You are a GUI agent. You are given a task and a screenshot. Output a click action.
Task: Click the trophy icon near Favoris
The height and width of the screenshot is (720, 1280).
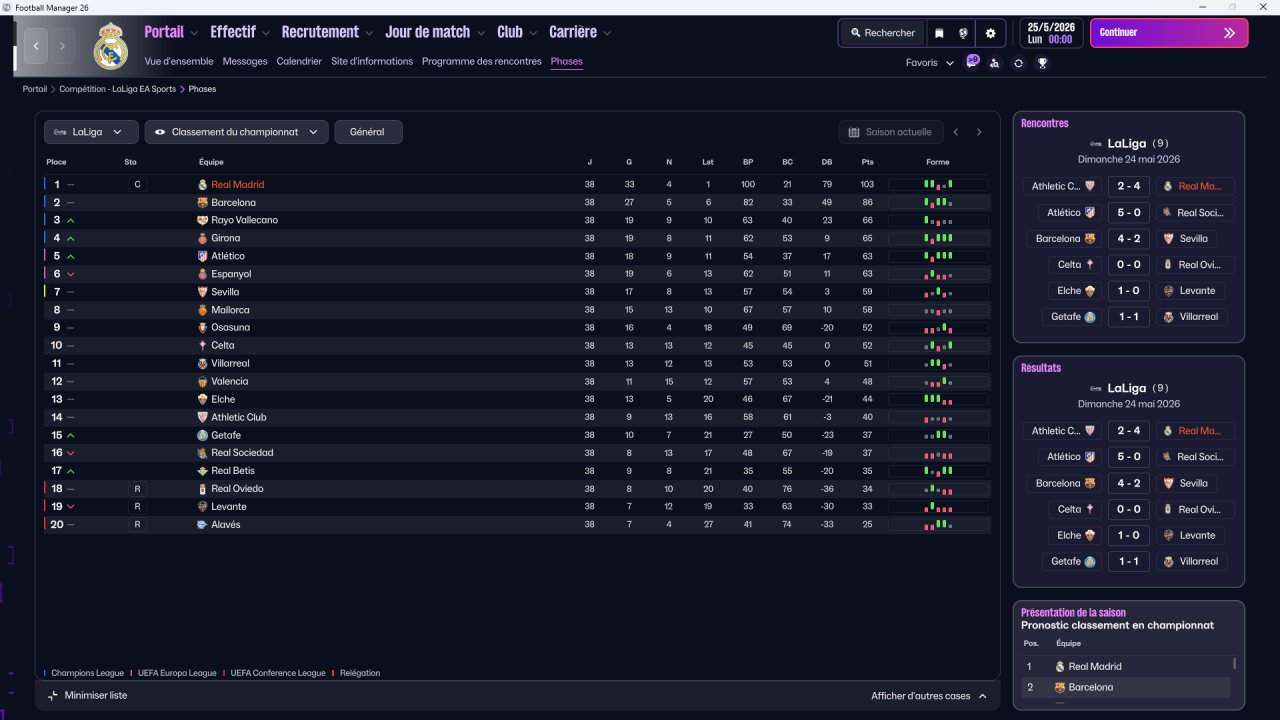[1042, 63]
